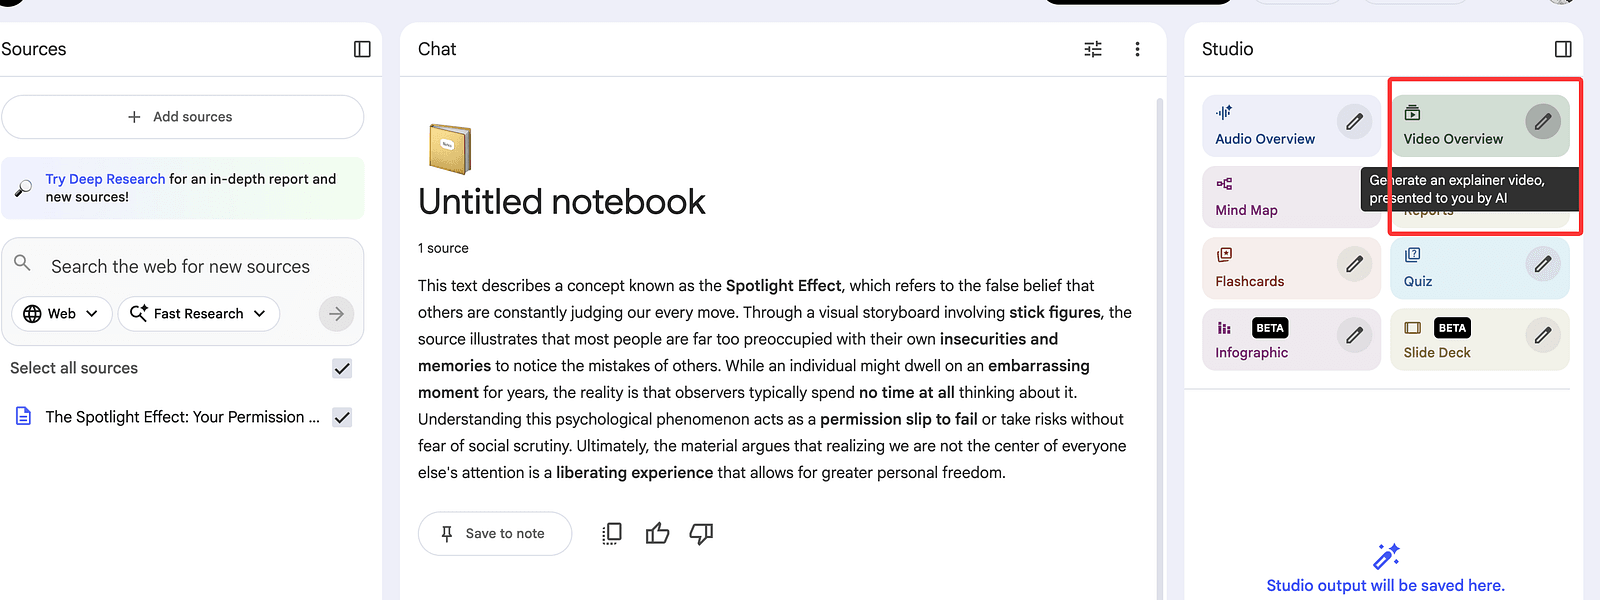Open chat three-dot options menu
Viewport: 1600px width, 600px height.
(1137, 49)
